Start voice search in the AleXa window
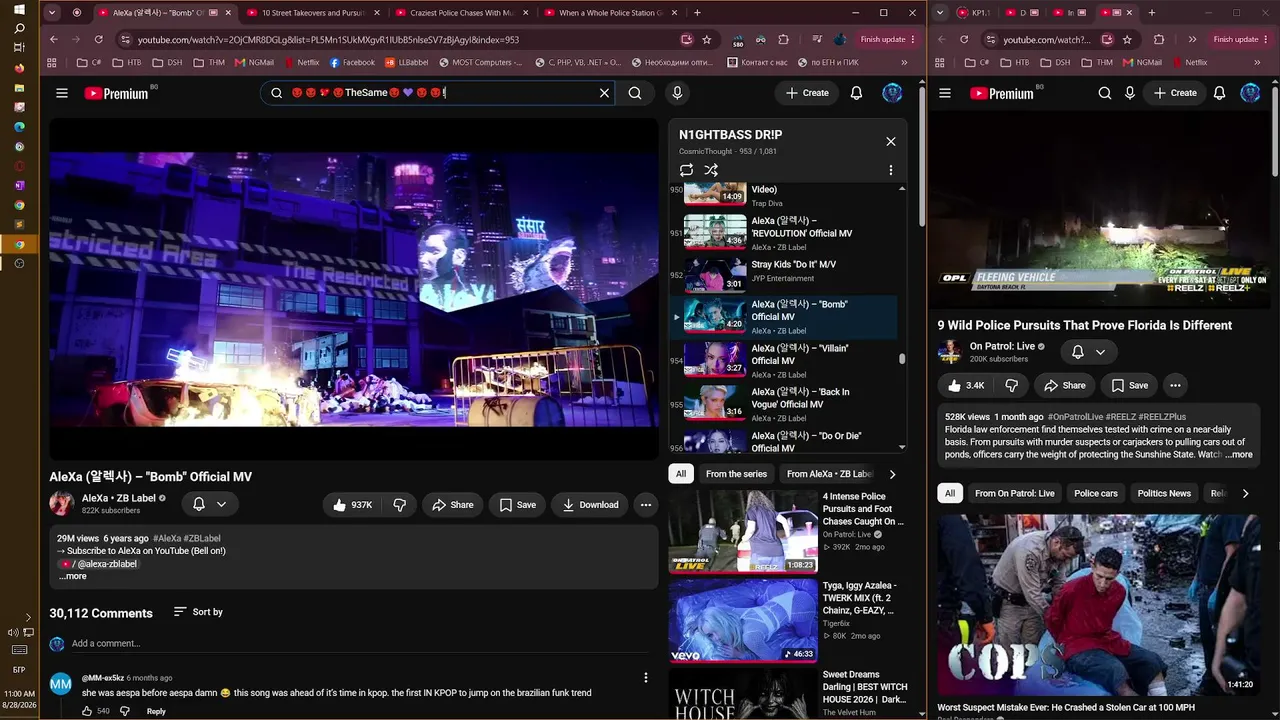1280x720 pixels. pyautogui.click(x=677, y=93)
